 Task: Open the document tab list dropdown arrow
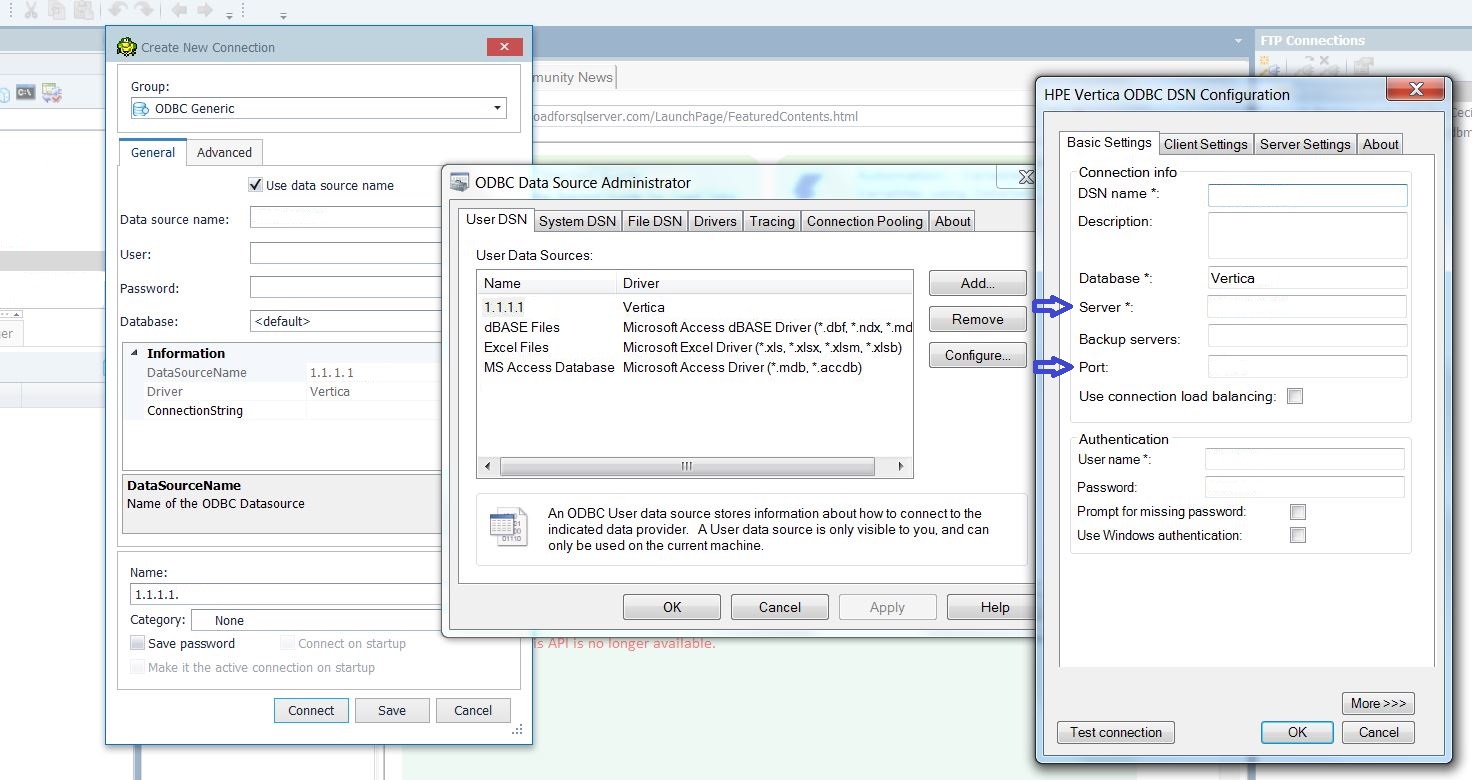[x=1239, y=41]
